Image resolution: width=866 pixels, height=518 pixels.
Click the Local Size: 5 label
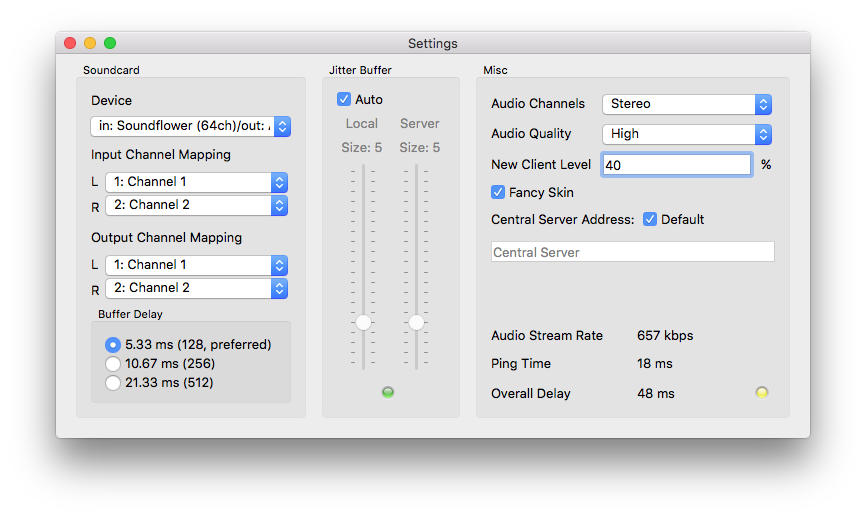click(x=362, y=147)
